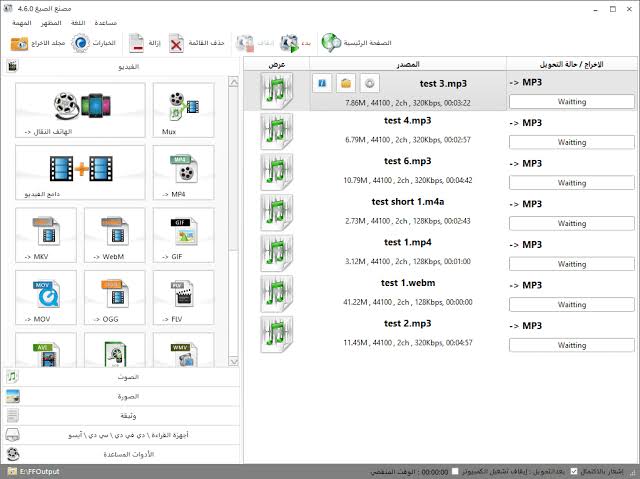Image resolution: width=640 pixels, height=479 pixels.
Task: Click the -> MP3 output label for test 6.mp3
Action: (526, 164)
